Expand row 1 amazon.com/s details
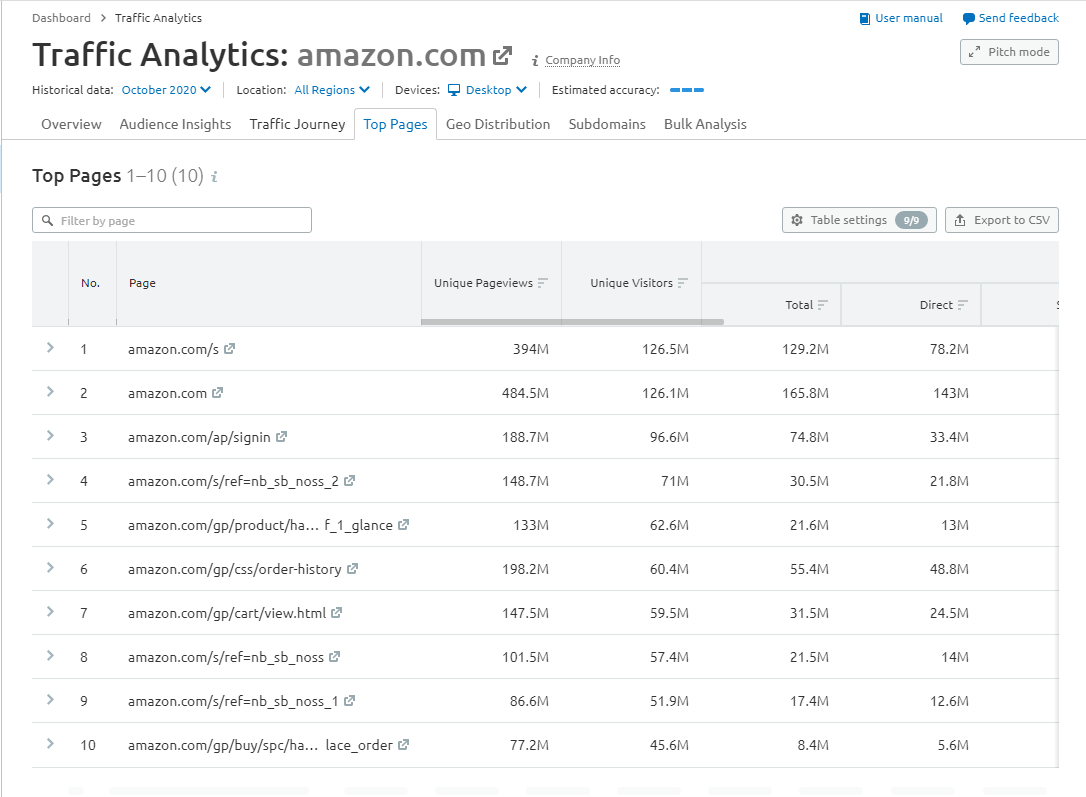Image resolution: width=1086 pixels, height=797 pixels. pyautogui.click(x=50, y=348)
